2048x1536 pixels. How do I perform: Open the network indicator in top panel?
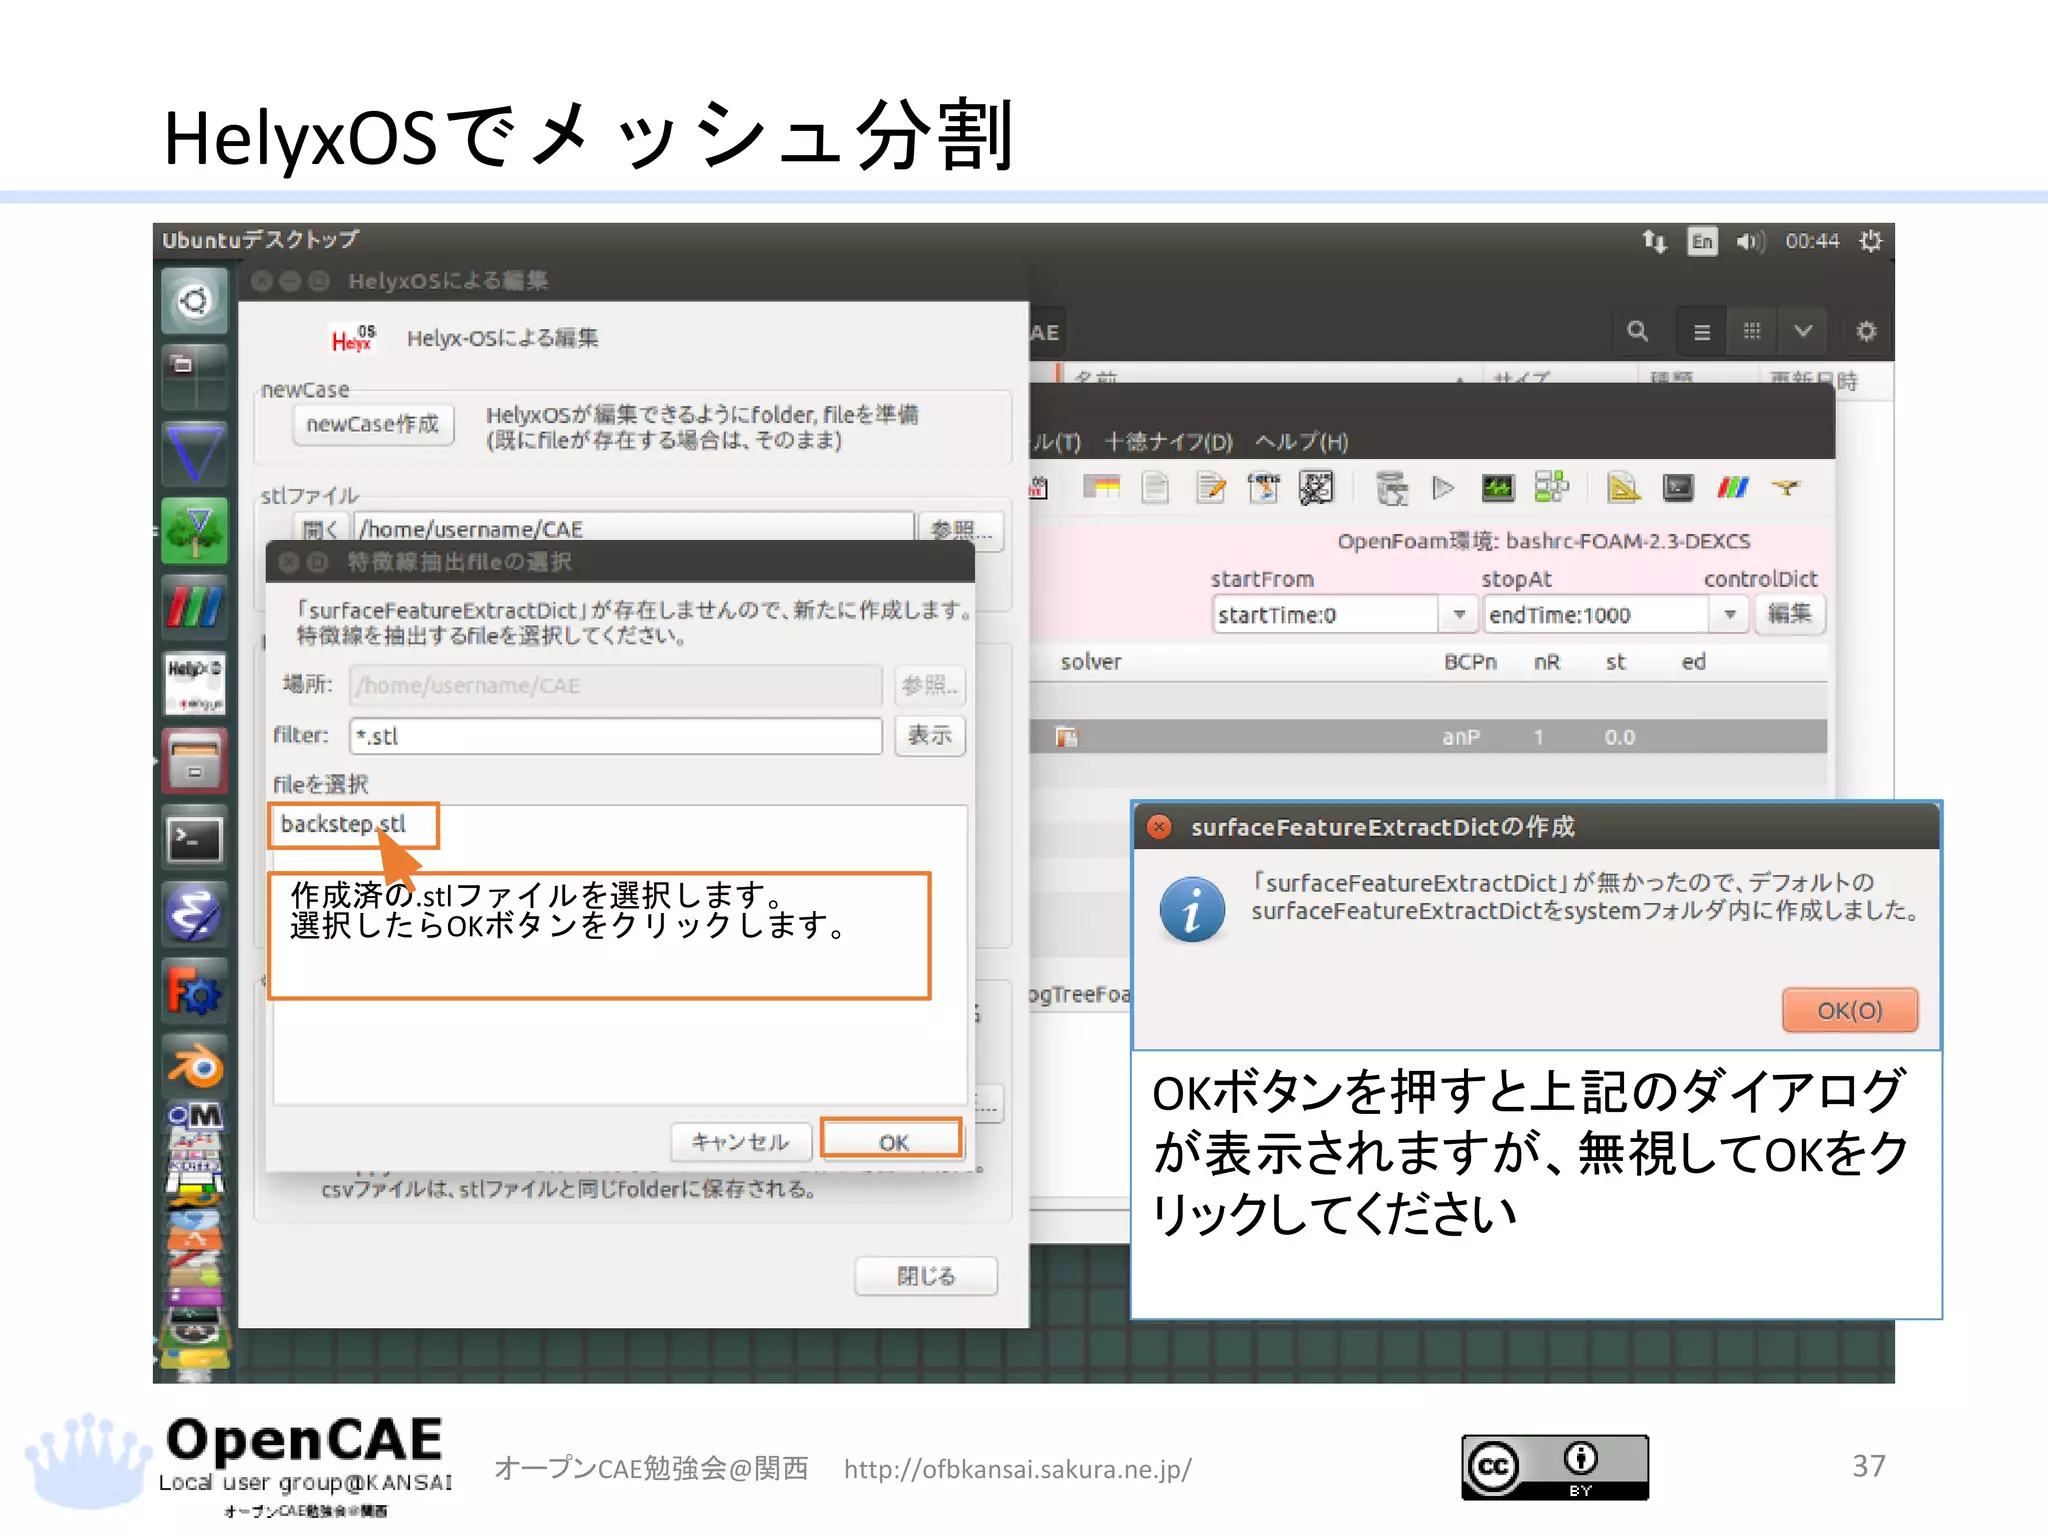(x=1654, y=241)
